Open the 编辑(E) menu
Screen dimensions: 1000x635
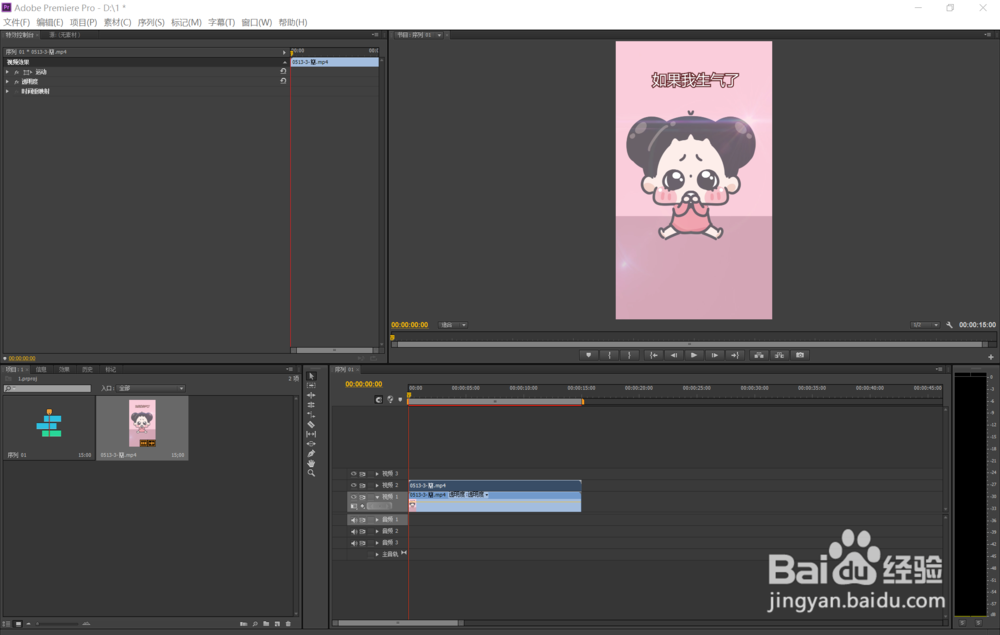click(50, 22)
